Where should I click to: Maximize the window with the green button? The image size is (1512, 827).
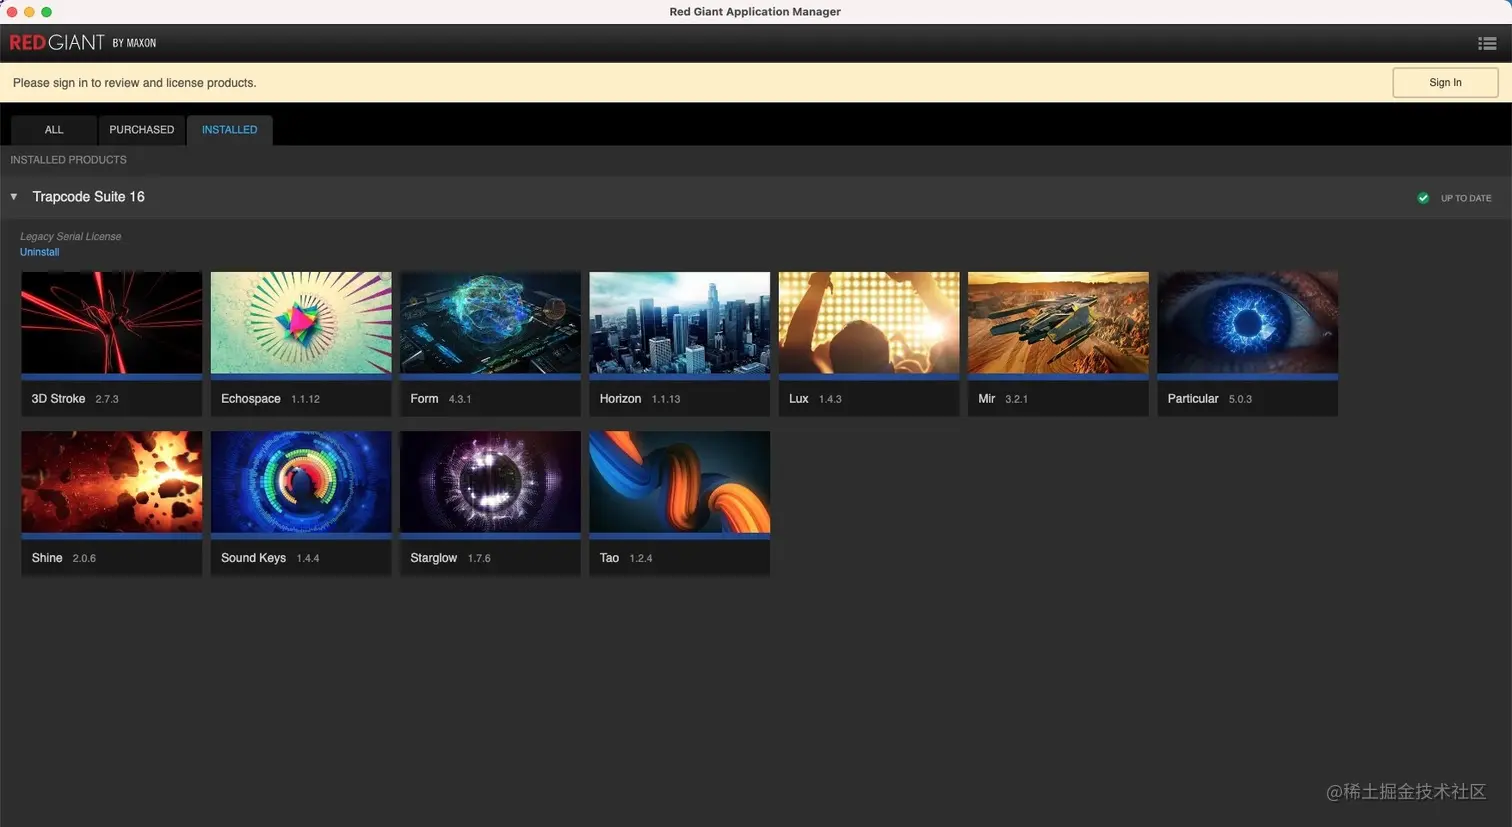(x=46, y=12)
